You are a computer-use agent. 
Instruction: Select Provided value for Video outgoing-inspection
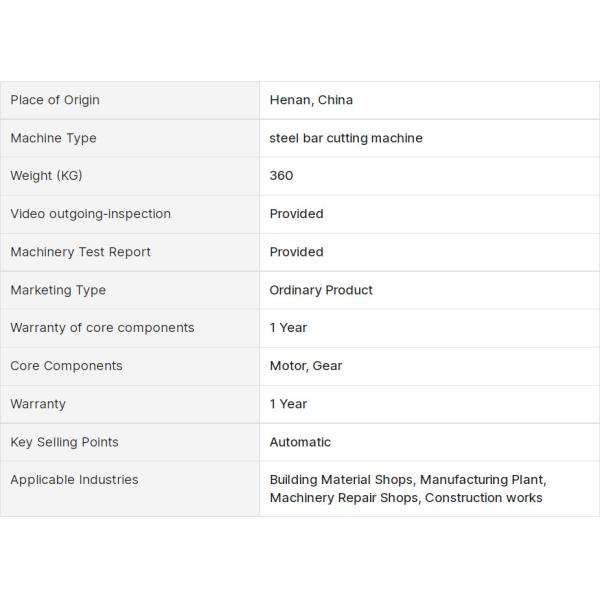pos(296,214)
